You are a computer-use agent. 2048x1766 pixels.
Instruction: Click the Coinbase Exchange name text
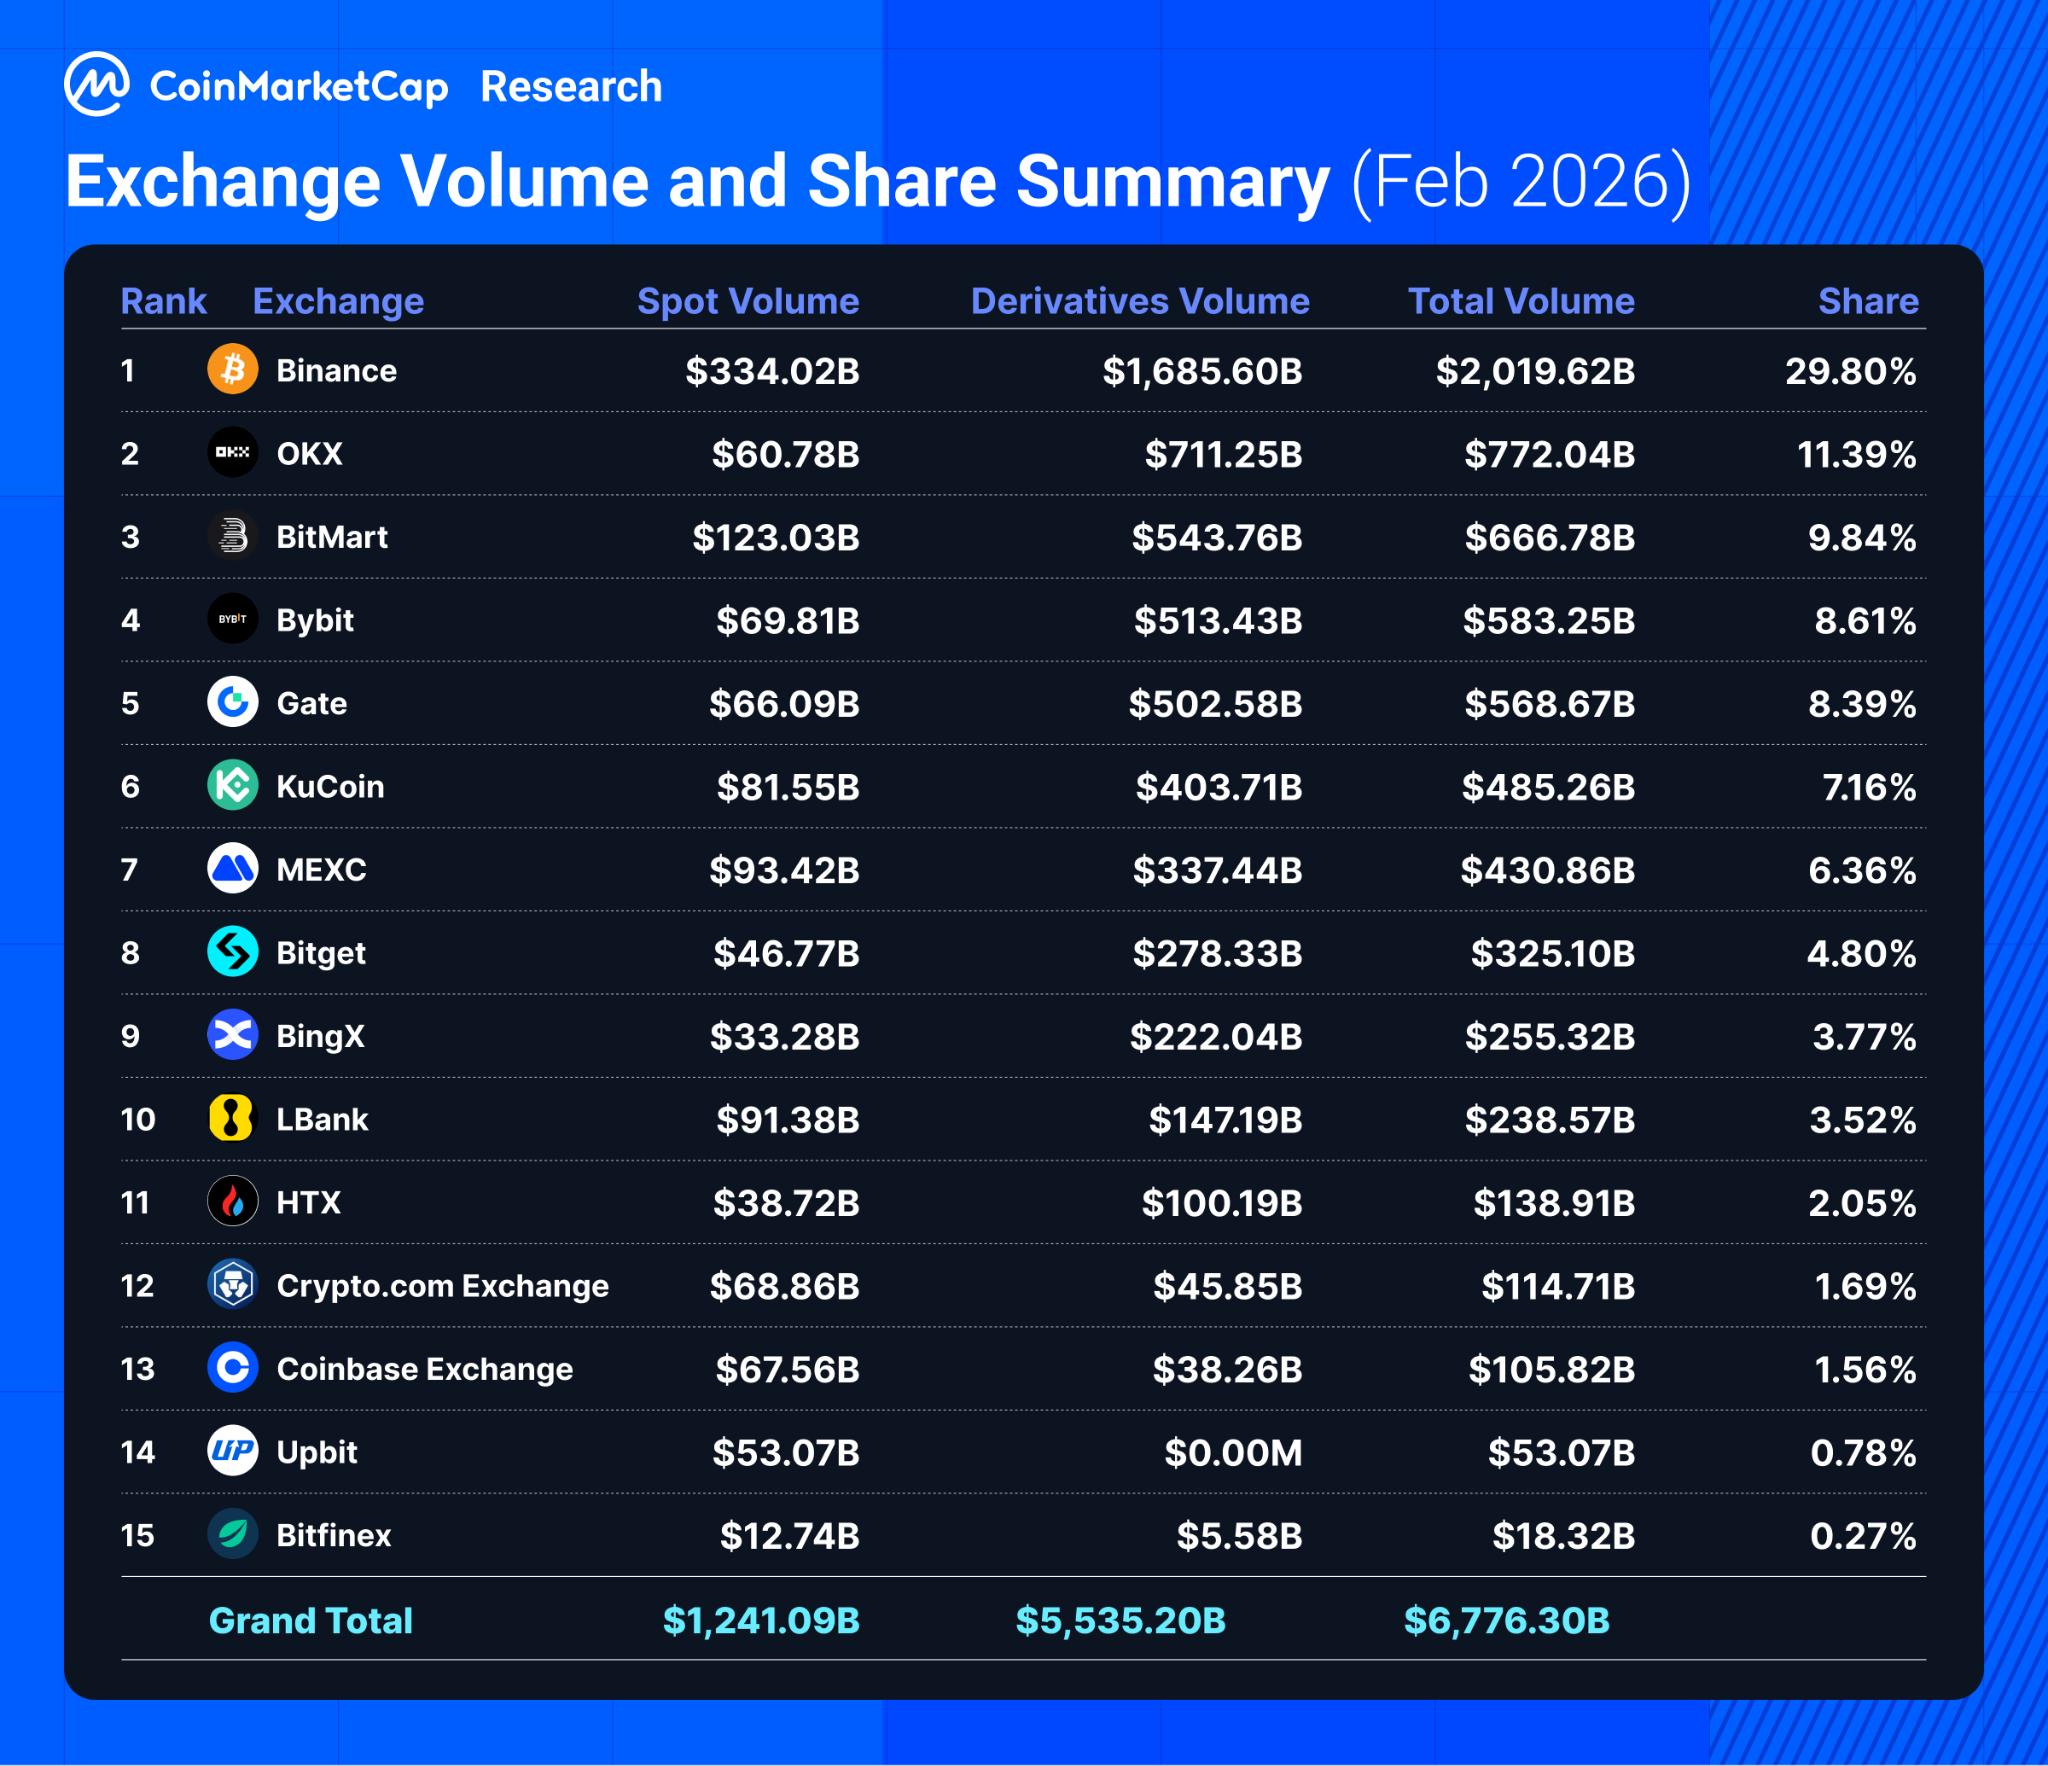[424, 1368]
